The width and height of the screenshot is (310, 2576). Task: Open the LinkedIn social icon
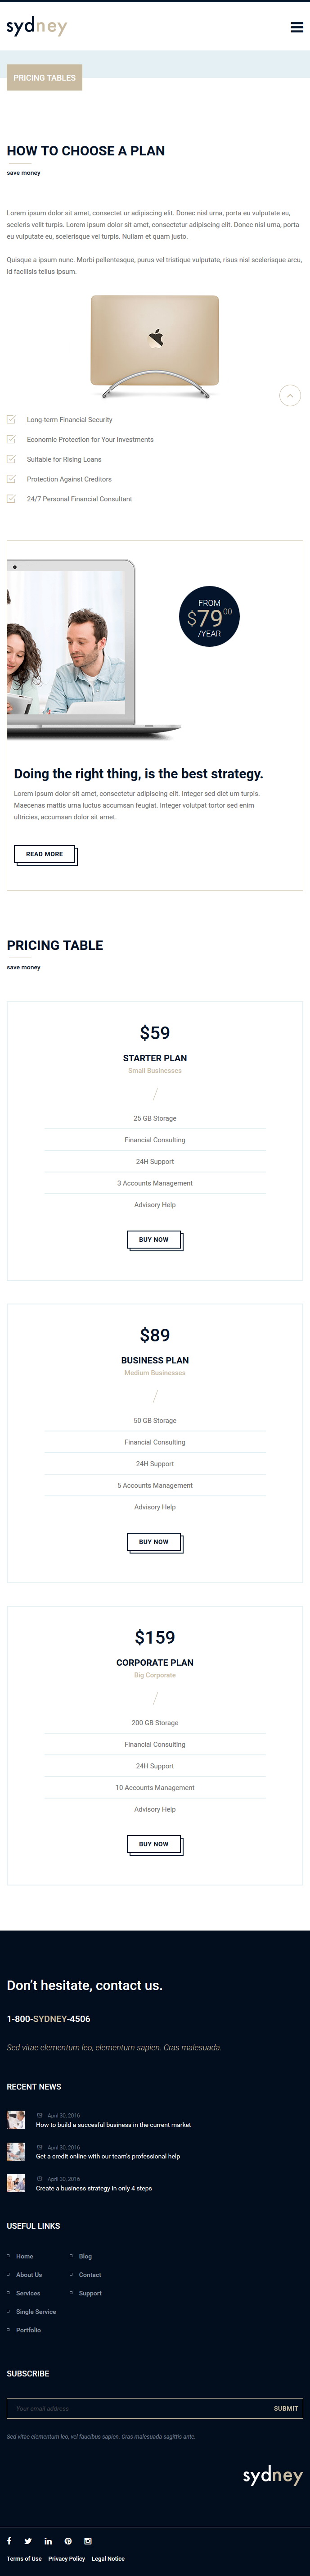(x=48, y=2541)
